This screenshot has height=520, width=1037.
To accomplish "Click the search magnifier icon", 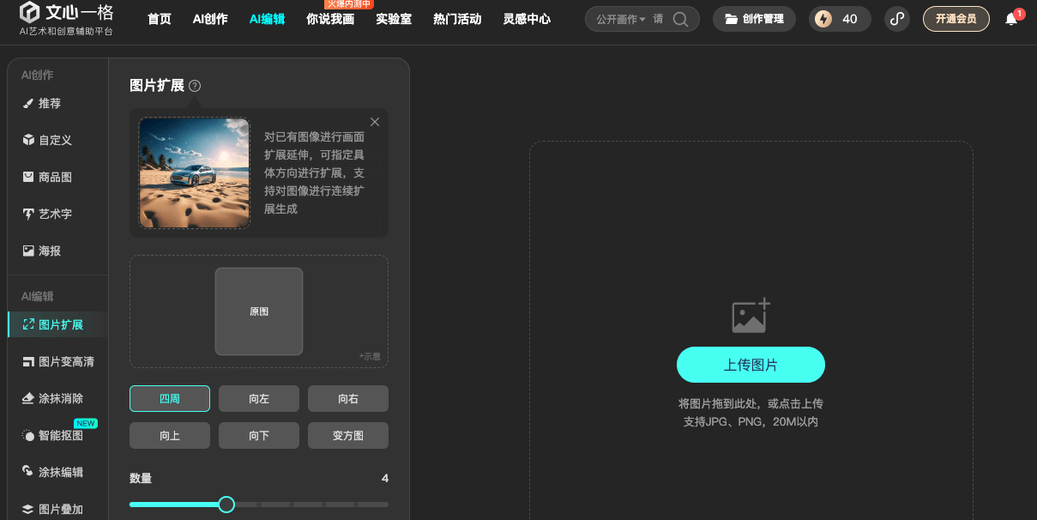I will pyautogui.click(x=680, y=19).
